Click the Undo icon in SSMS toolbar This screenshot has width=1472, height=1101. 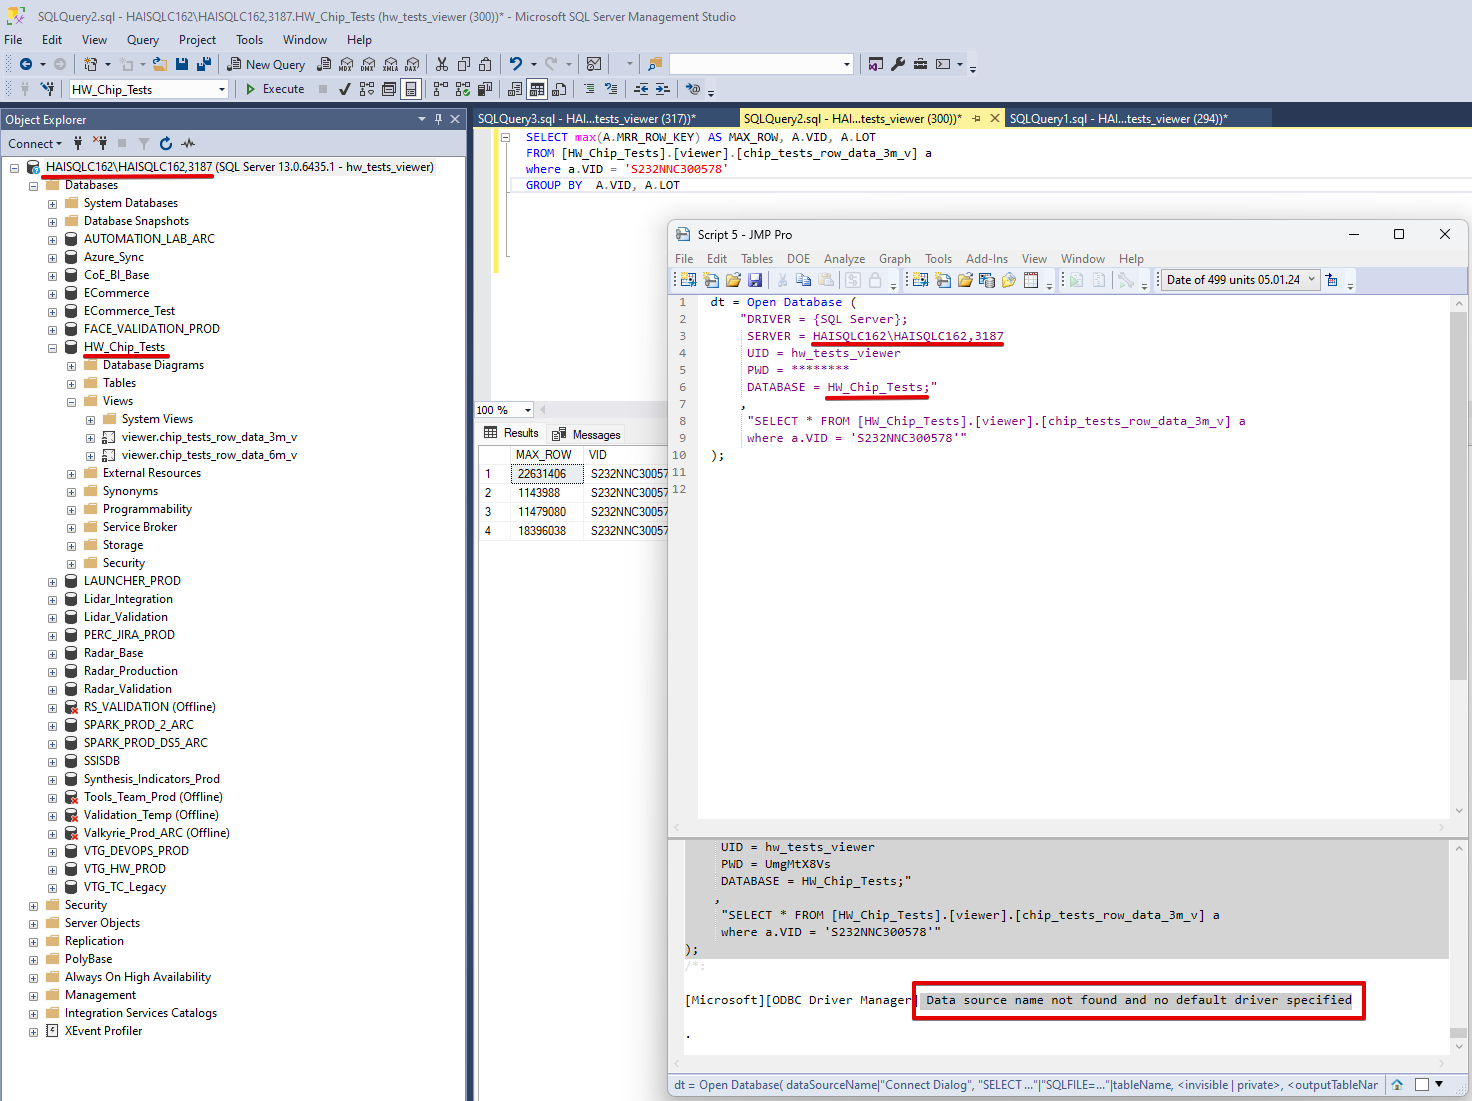point(515,64)
